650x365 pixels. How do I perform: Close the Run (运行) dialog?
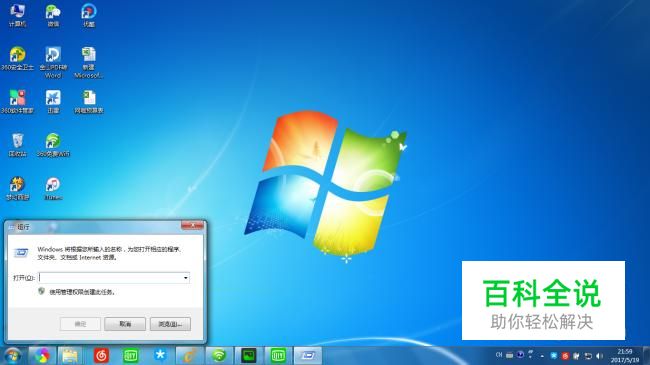(x=192, y=225)
